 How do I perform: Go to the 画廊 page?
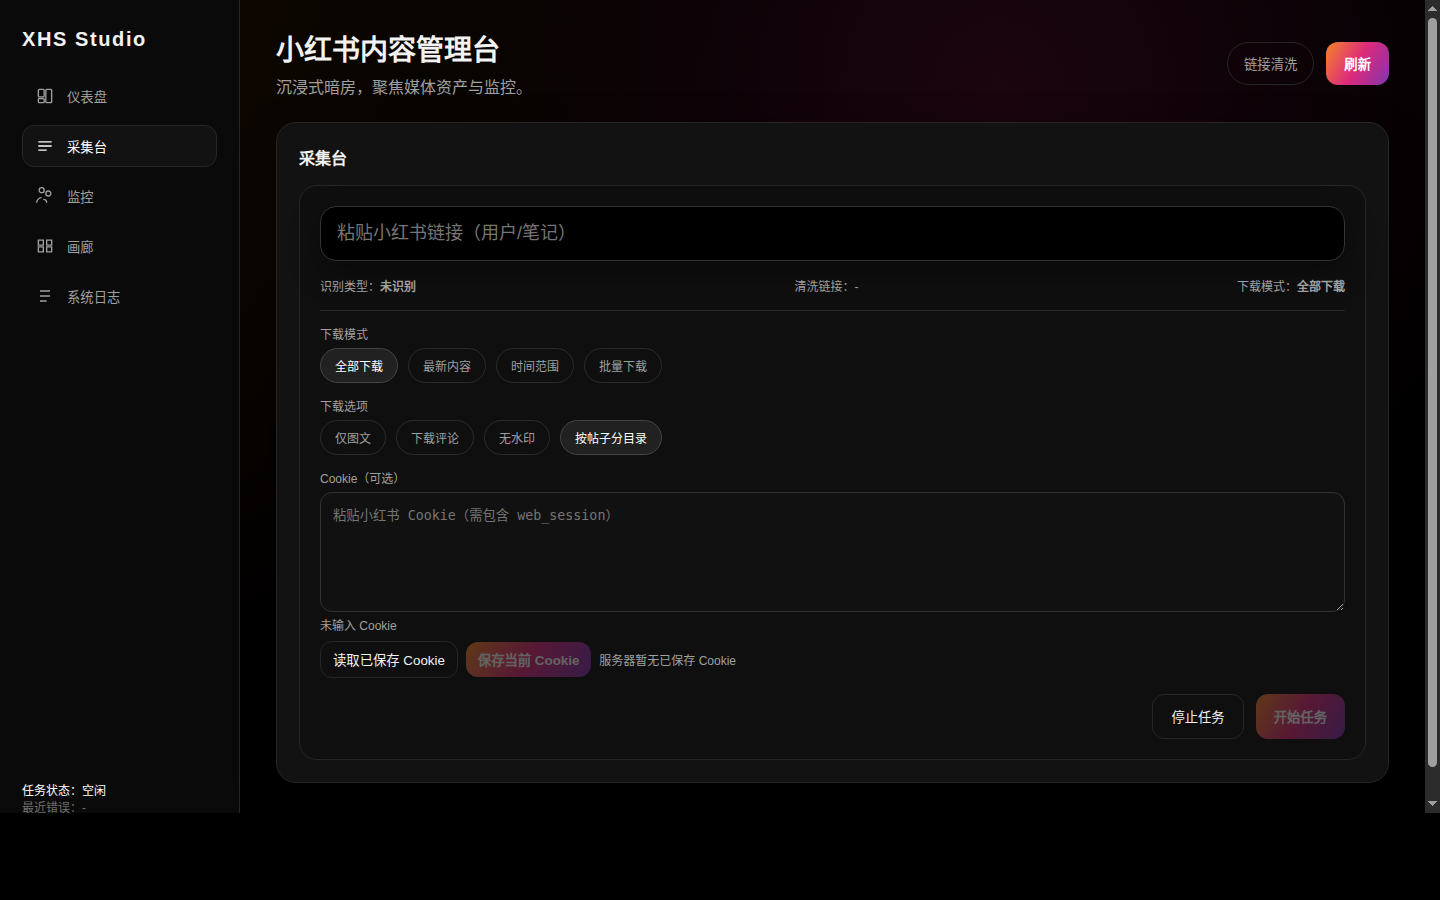(x=80, y=247)
